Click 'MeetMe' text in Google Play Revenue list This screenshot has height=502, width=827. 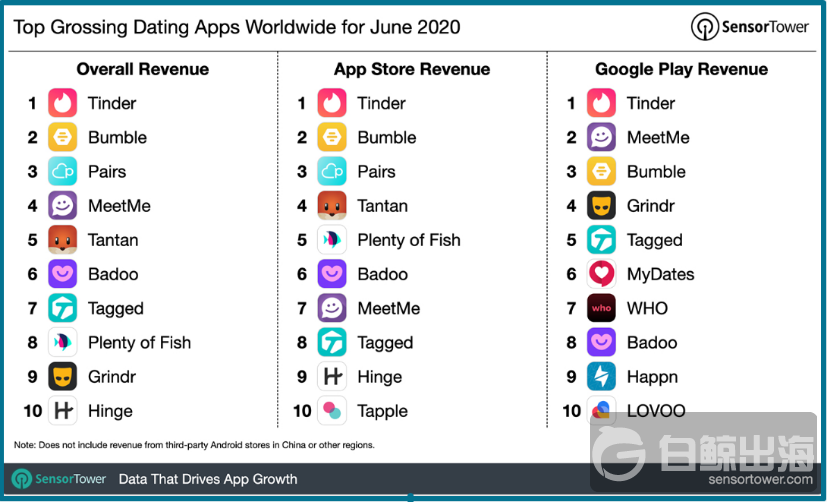point(658,138)
